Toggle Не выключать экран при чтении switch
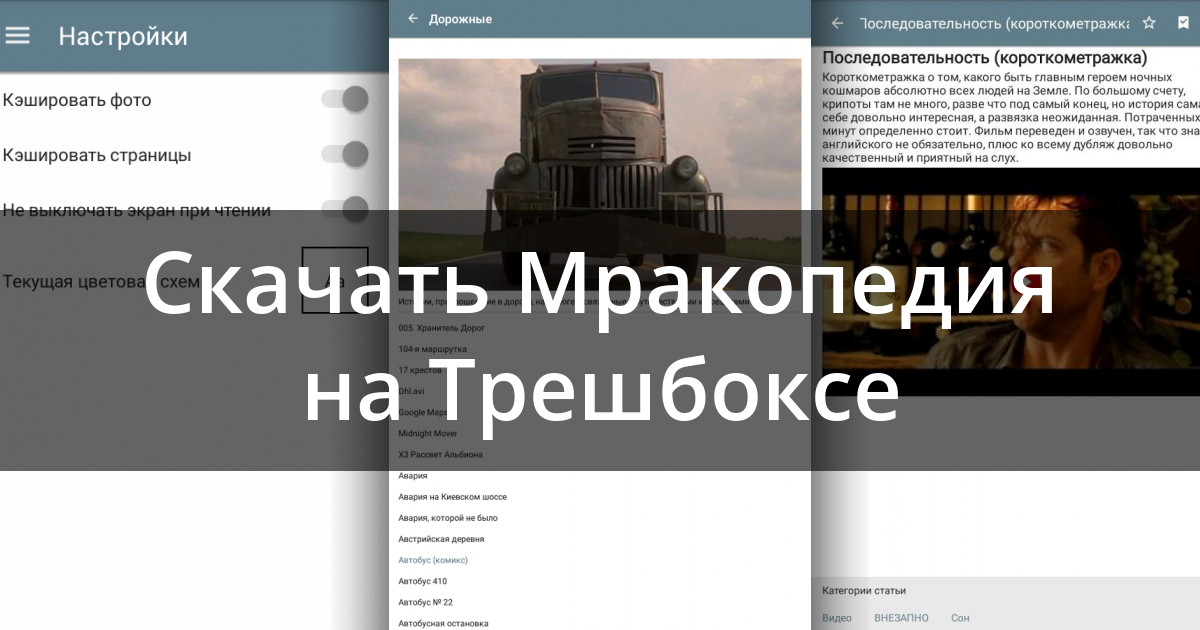1200x630 pixels. 345,209
